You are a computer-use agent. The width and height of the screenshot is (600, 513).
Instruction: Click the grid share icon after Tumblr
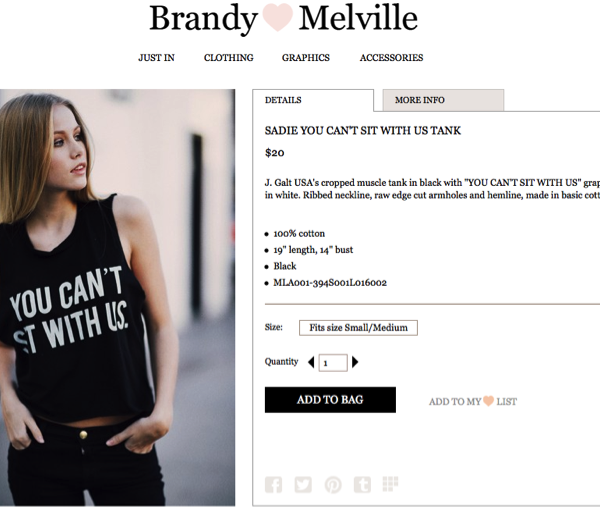pos(390,484)
